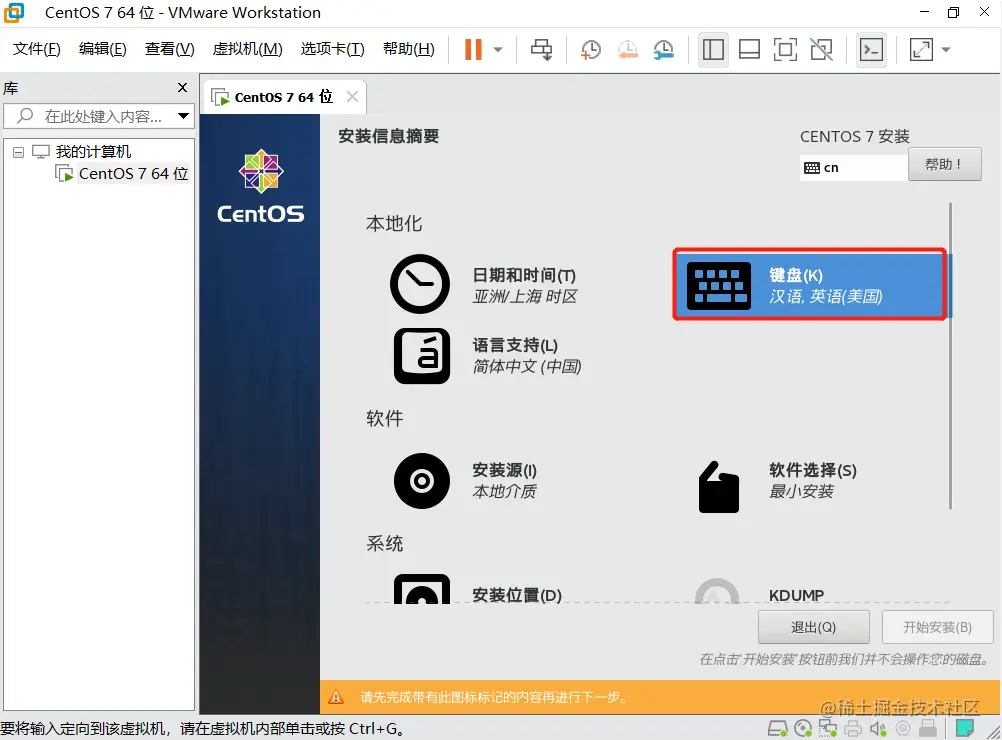The width and height of the screenshot is (1002, 740).
Task: Click the webcam status bar icon
Action: click(903, 728)
